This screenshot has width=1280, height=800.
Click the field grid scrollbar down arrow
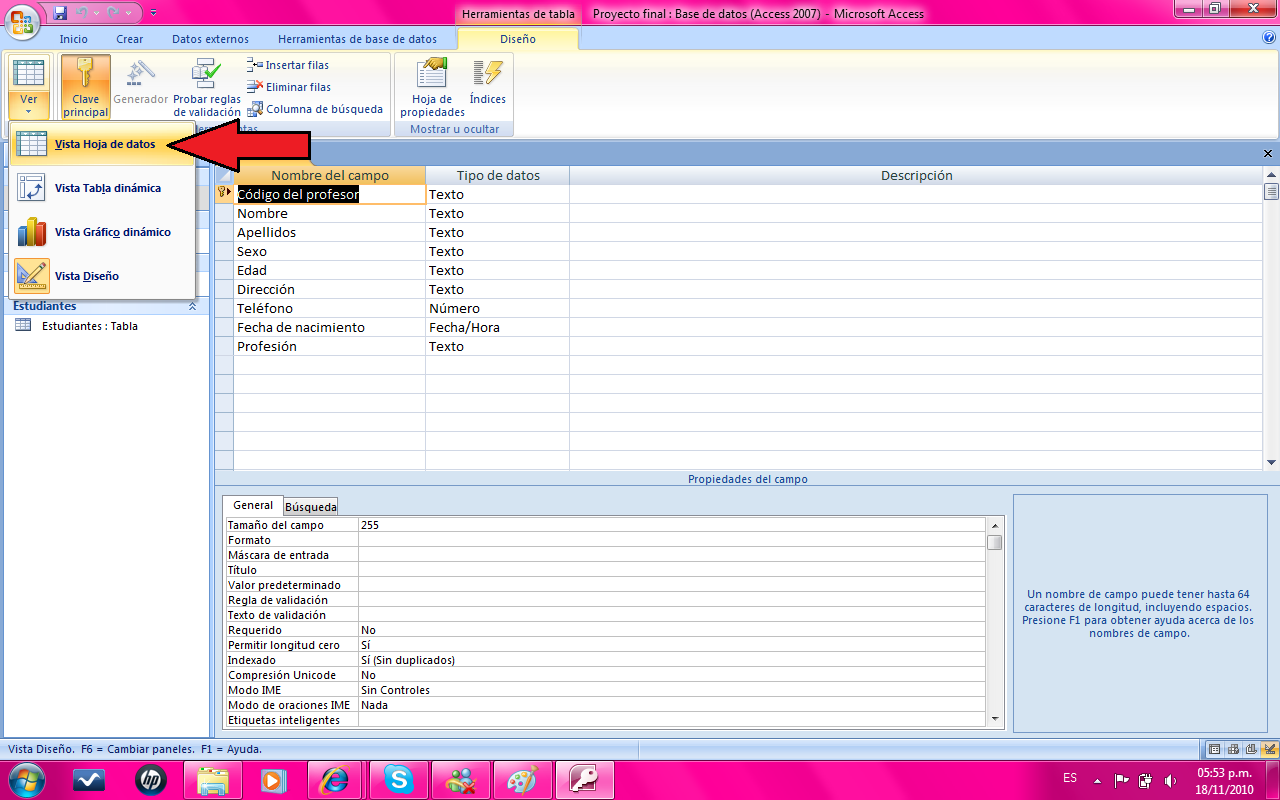click(1271, 463)
